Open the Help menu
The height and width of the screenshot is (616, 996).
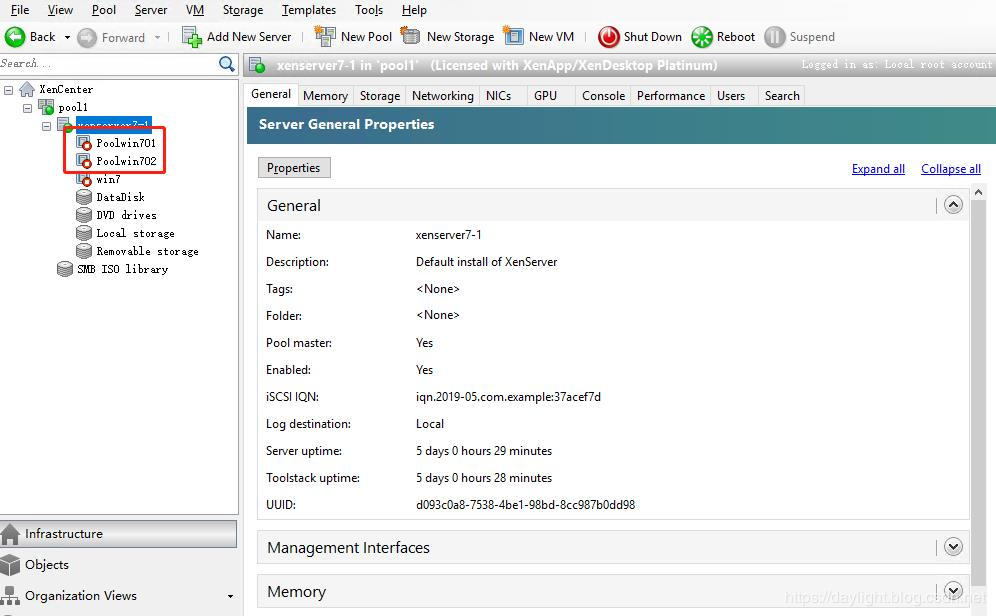point(414,10)
